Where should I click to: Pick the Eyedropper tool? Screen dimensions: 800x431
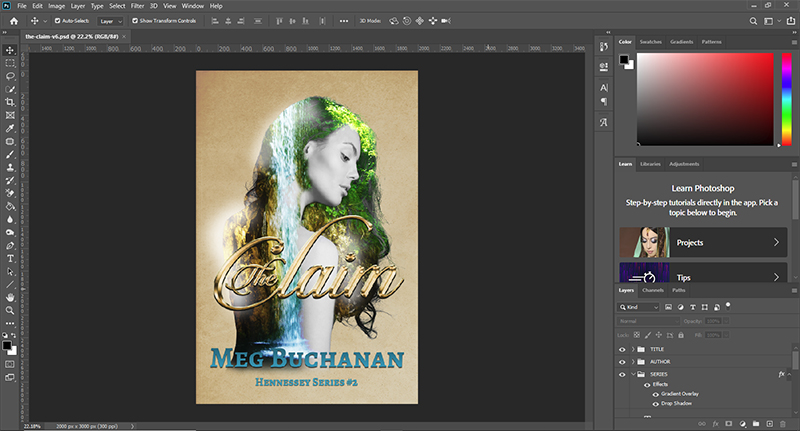pos(10,129)
